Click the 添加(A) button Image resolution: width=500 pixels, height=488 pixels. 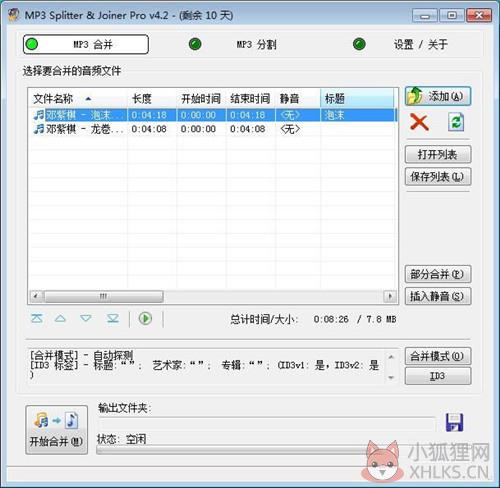click(438, 96)
